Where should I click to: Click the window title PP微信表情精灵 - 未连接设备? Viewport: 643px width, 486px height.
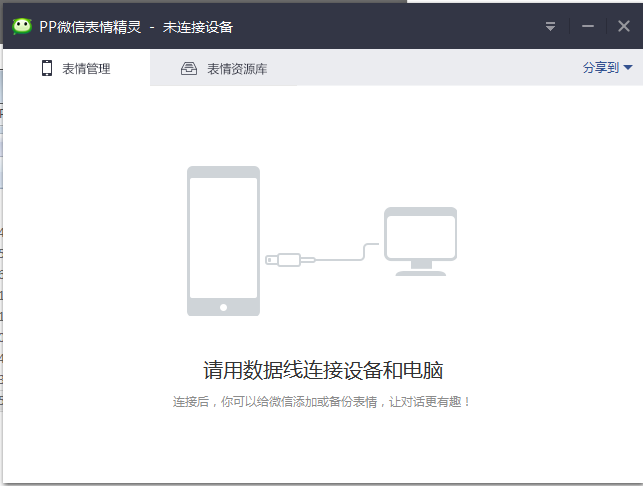136,27
